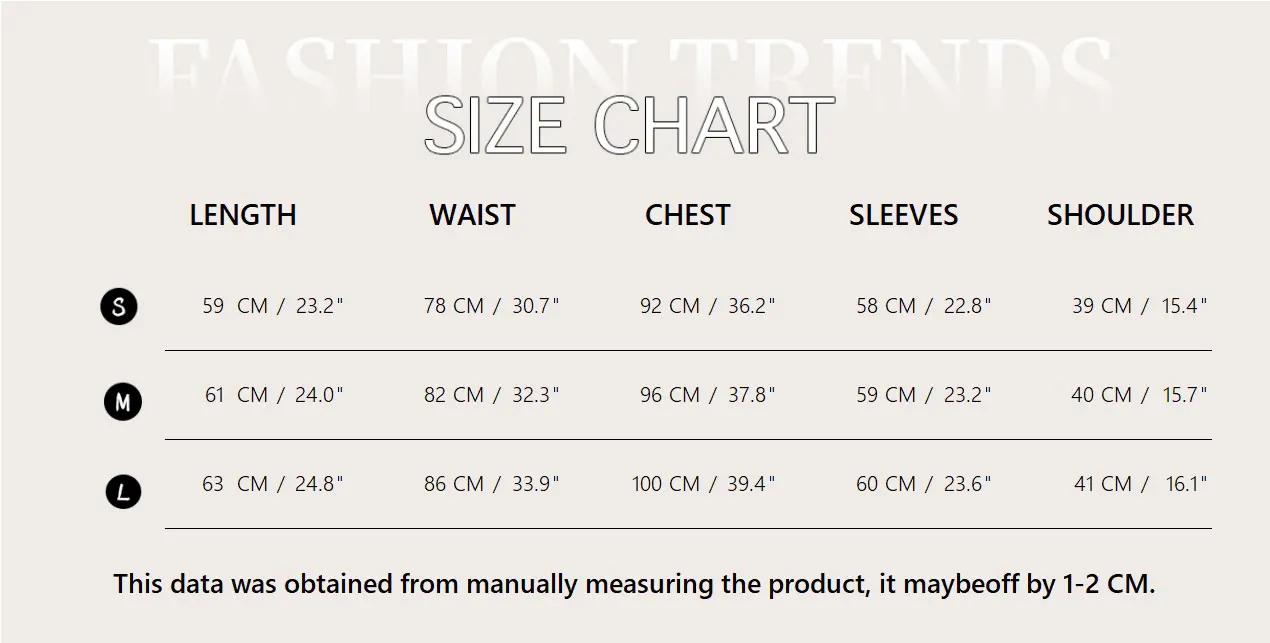Select the large shoulder value 41 CM

pyautogui.click(x=1103, y=484)
